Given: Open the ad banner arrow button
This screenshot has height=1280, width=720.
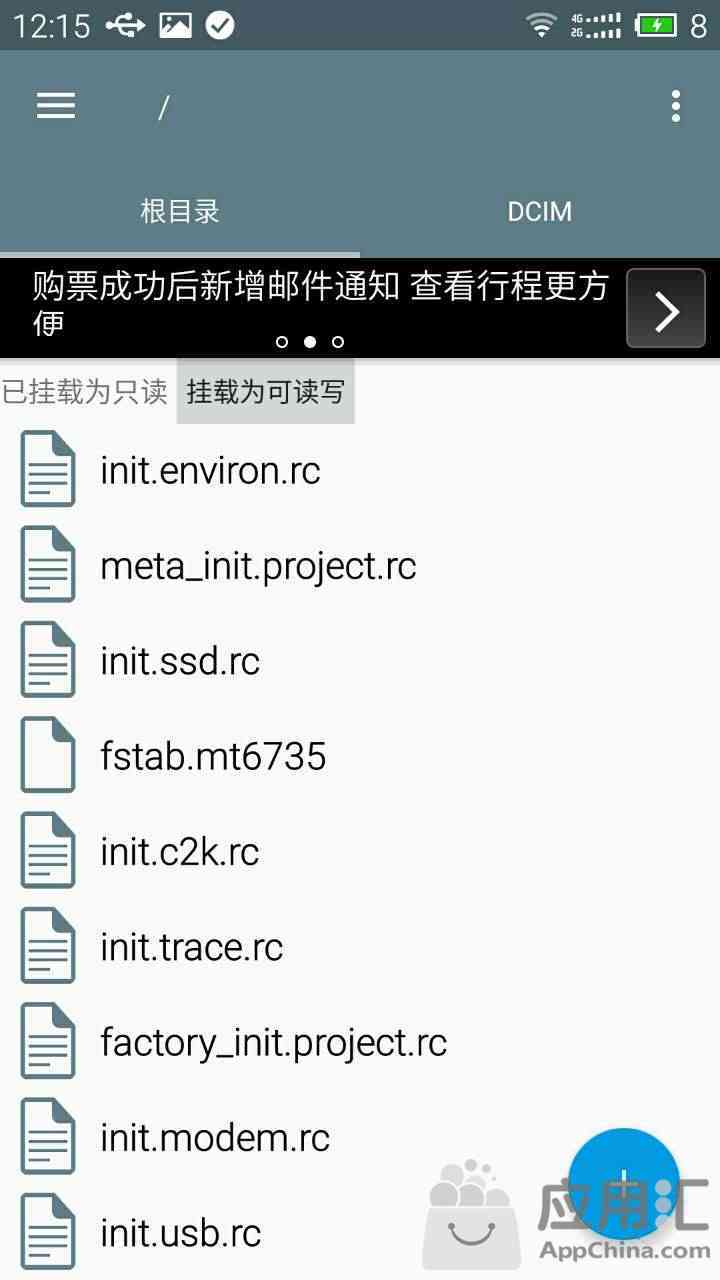Looking at the screenshot, I should pos(666,308).
